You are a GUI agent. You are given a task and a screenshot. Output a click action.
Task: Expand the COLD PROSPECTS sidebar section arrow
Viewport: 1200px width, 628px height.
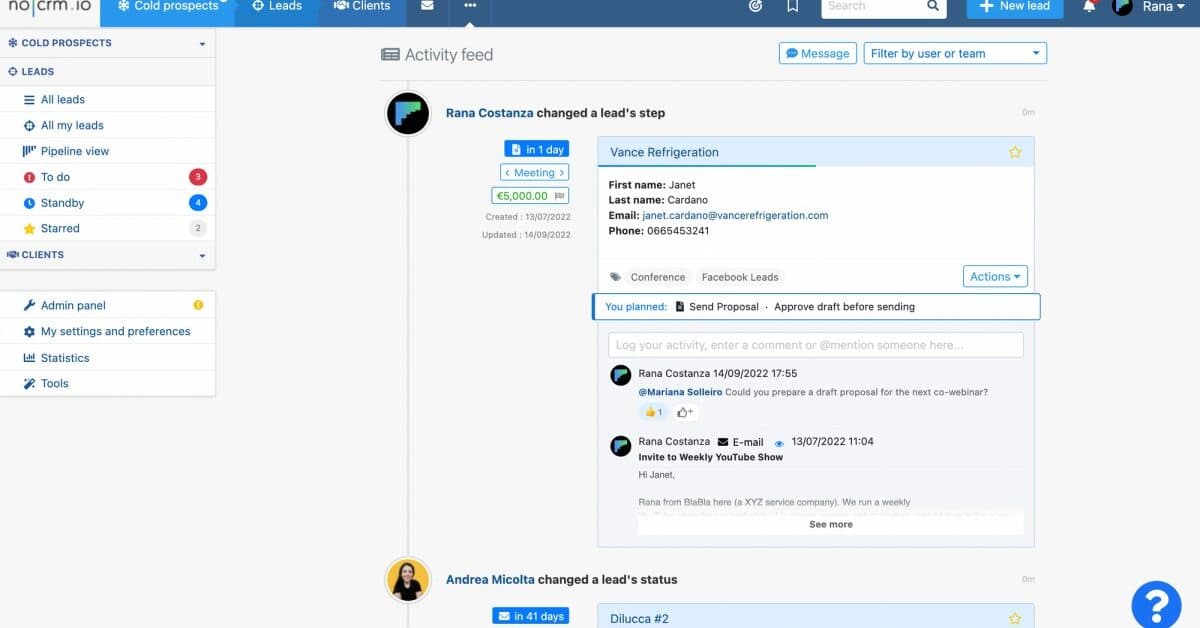click(202, 44)
